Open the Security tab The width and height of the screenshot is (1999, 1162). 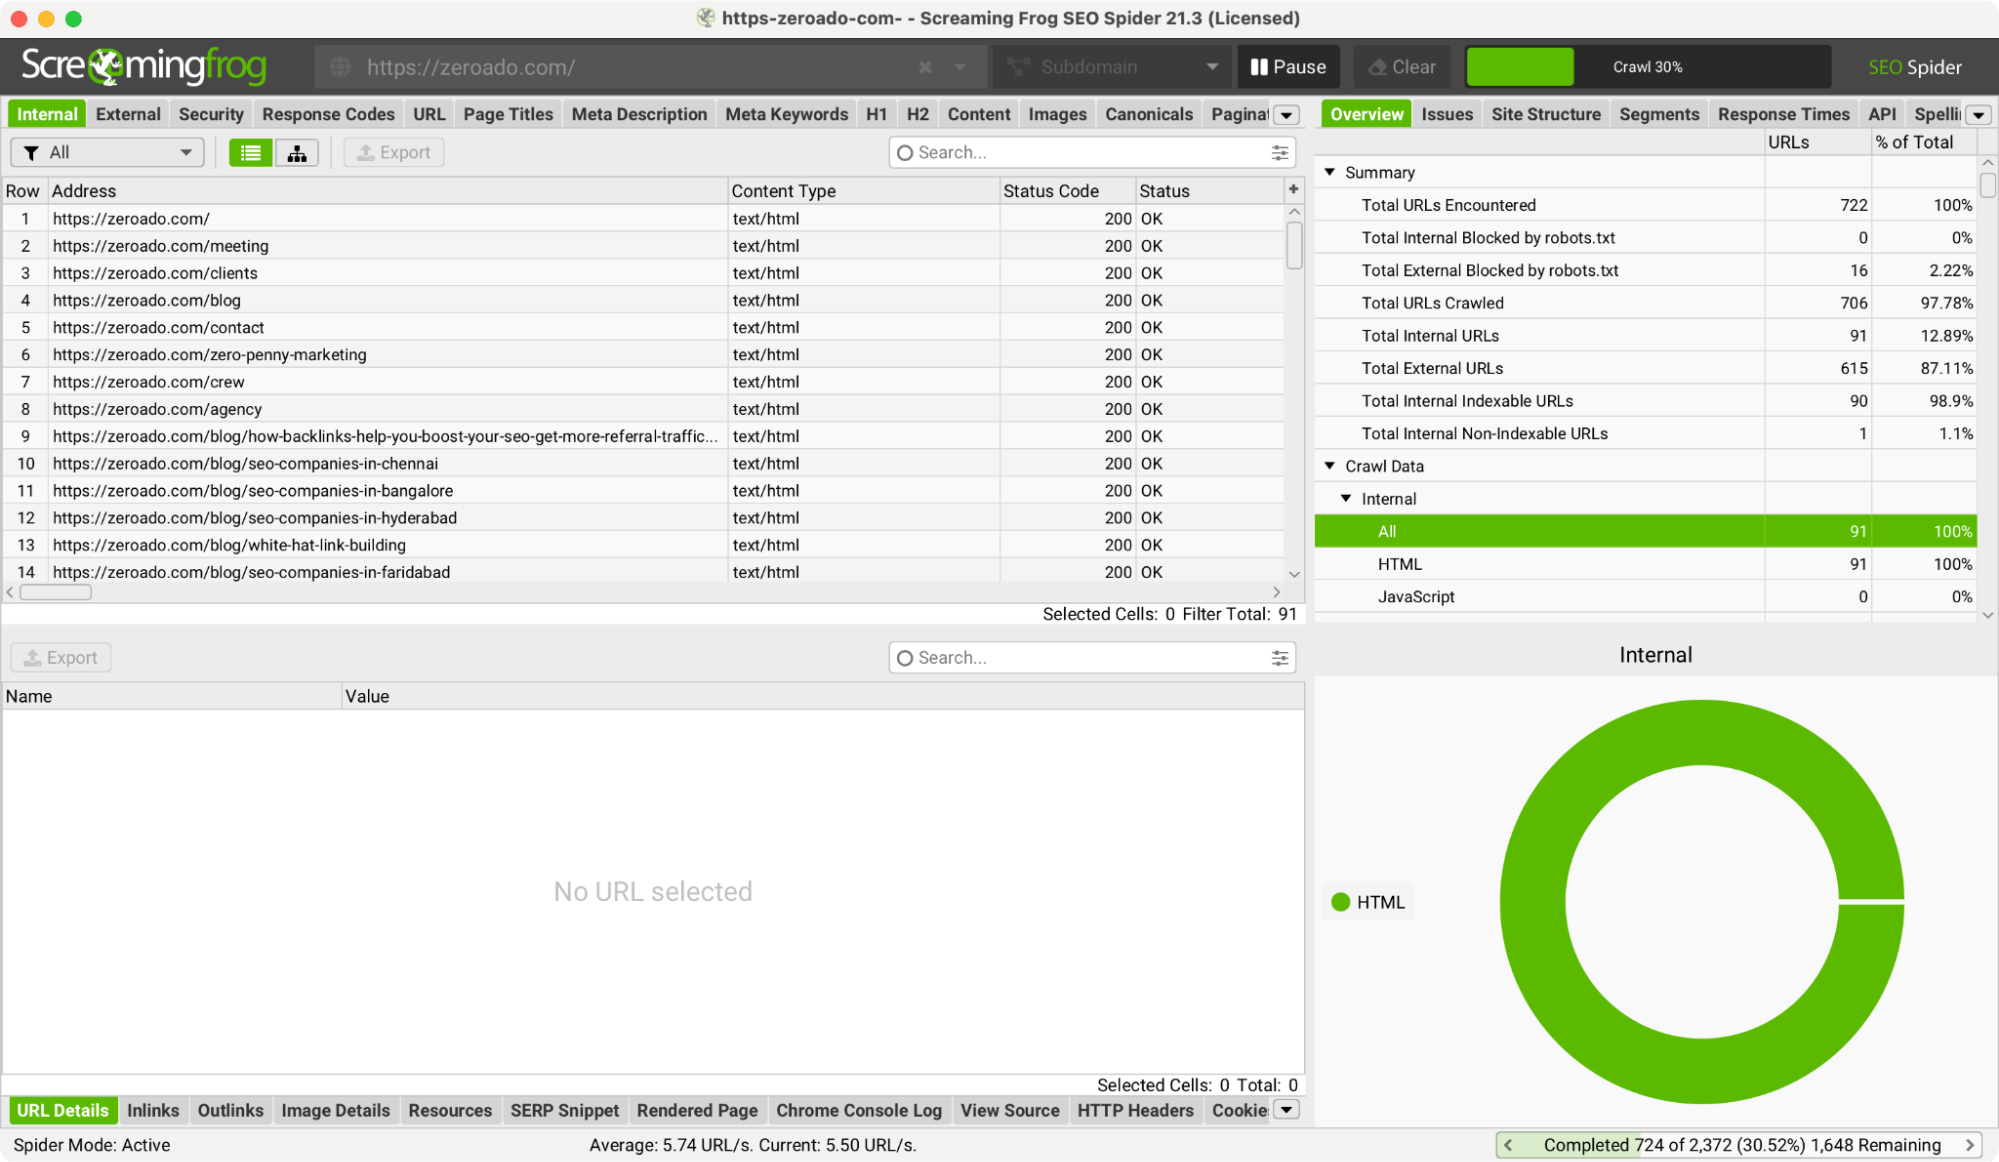[211, 114]
